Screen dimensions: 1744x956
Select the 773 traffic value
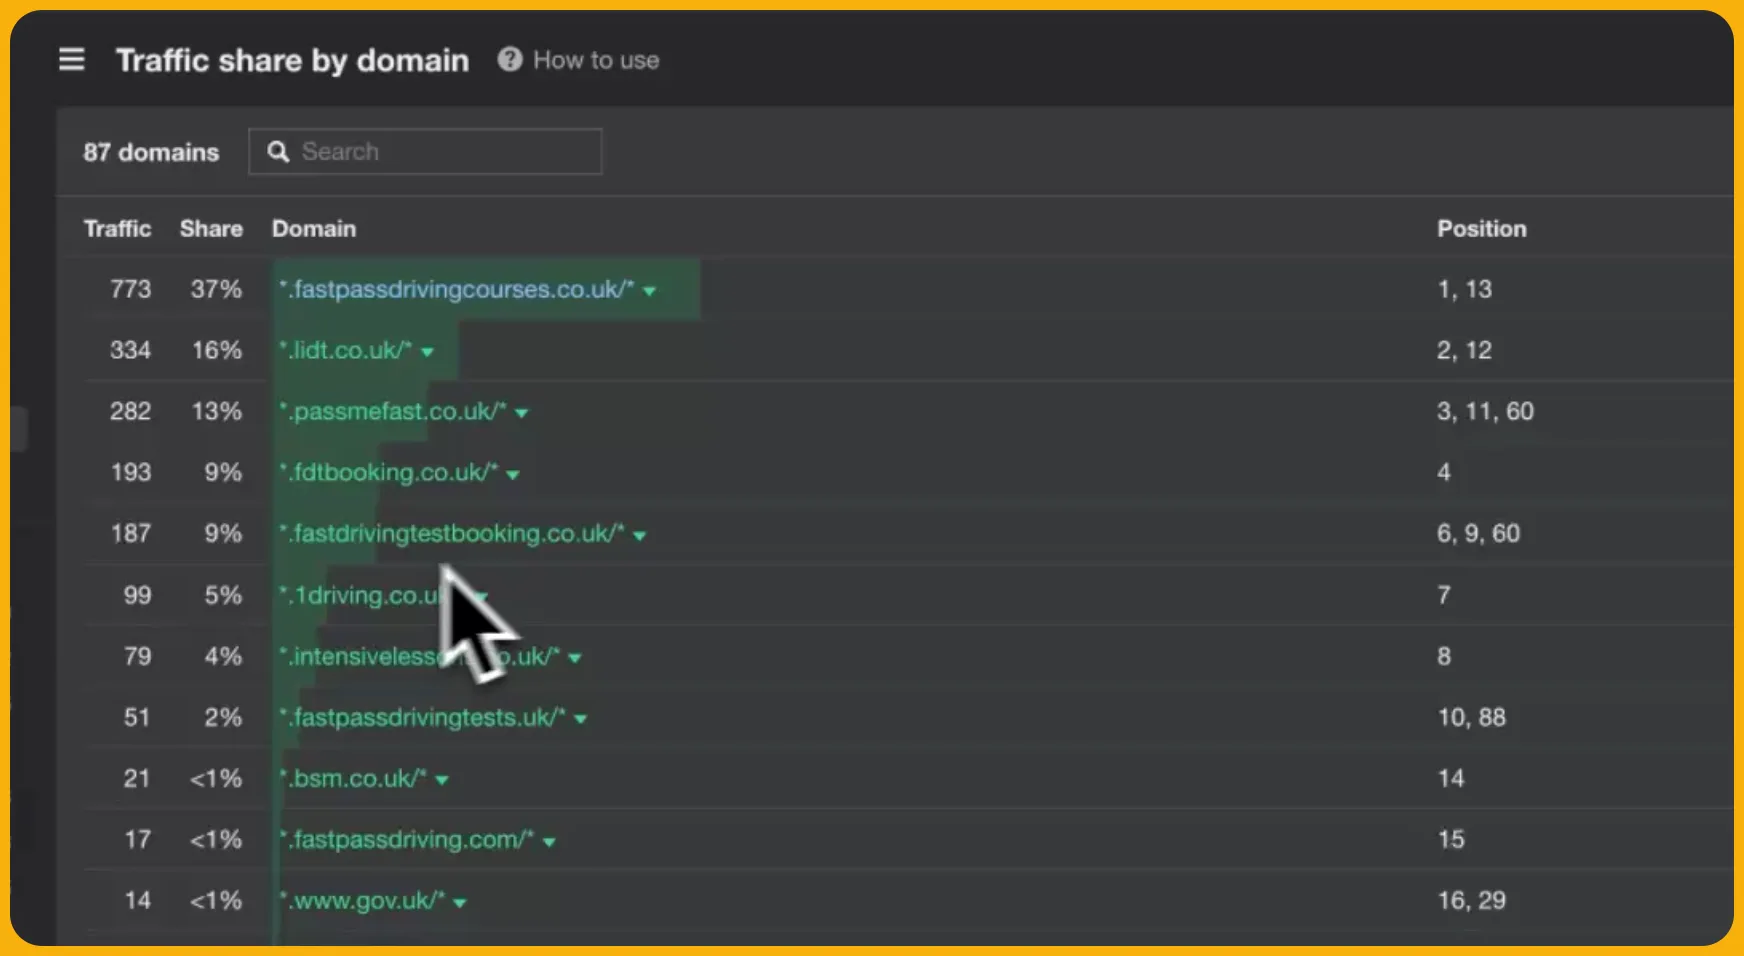131,289
